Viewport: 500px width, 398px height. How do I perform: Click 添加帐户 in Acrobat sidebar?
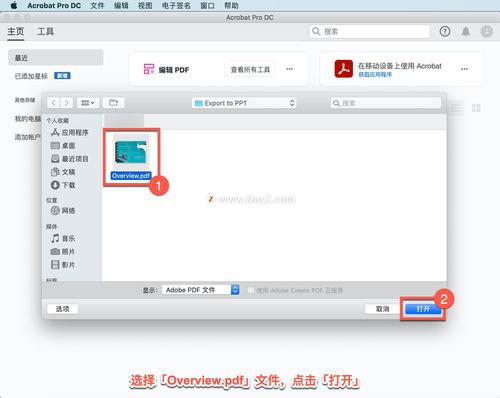point(28,137)
